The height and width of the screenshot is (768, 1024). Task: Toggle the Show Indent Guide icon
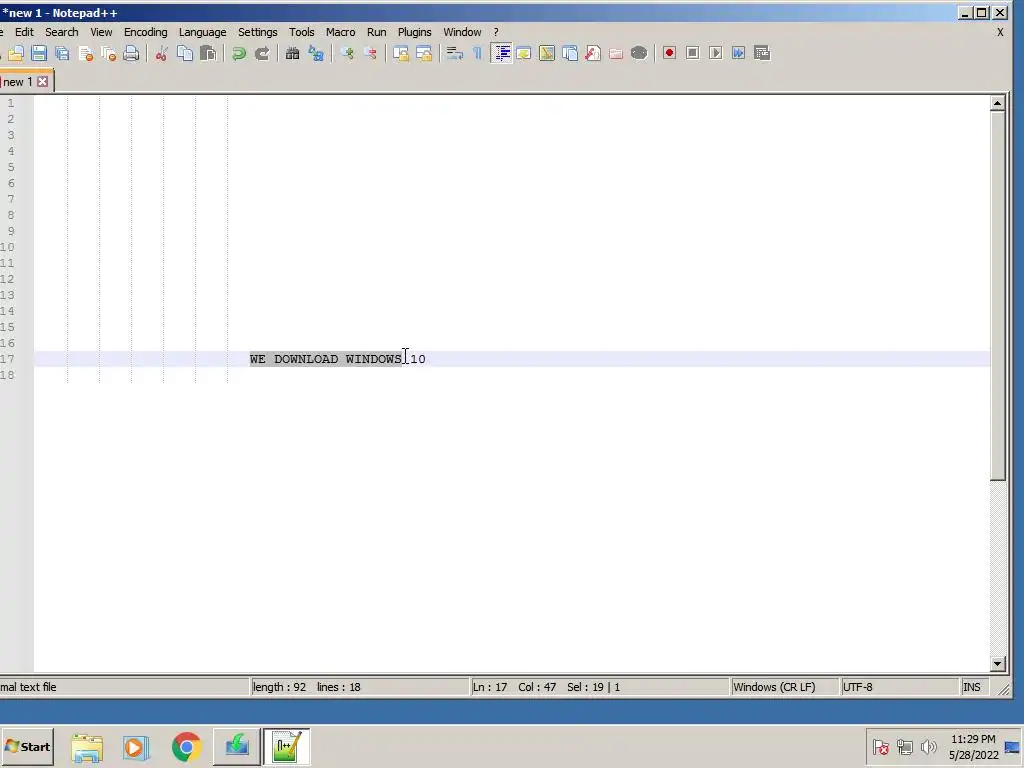(x=502, y=54)
